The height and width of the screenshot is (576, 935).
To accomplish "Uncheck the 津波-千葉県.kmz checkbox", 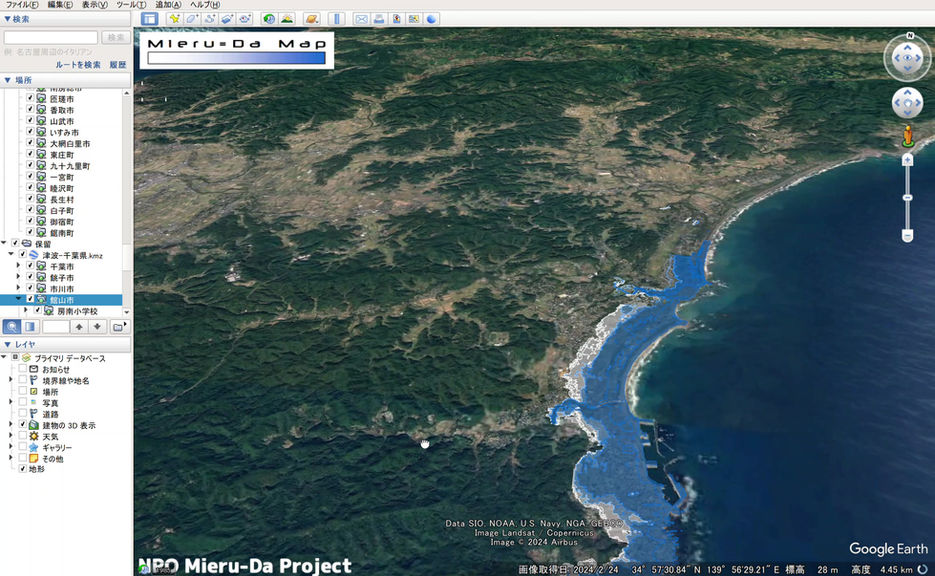I will point(23,255).
